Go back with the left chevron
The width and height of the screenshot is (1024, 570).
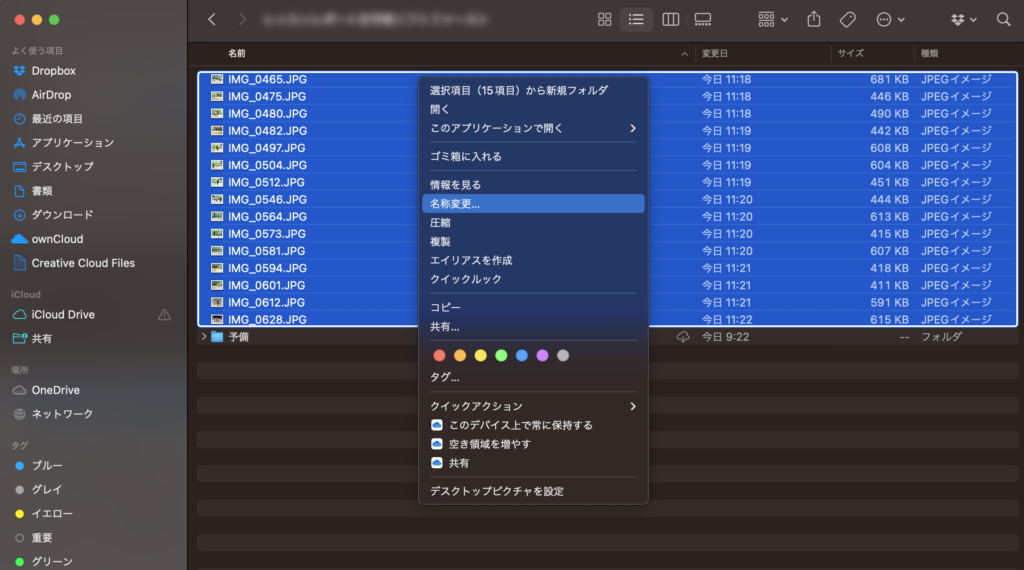pyautogui.click(x=211, y=19)
